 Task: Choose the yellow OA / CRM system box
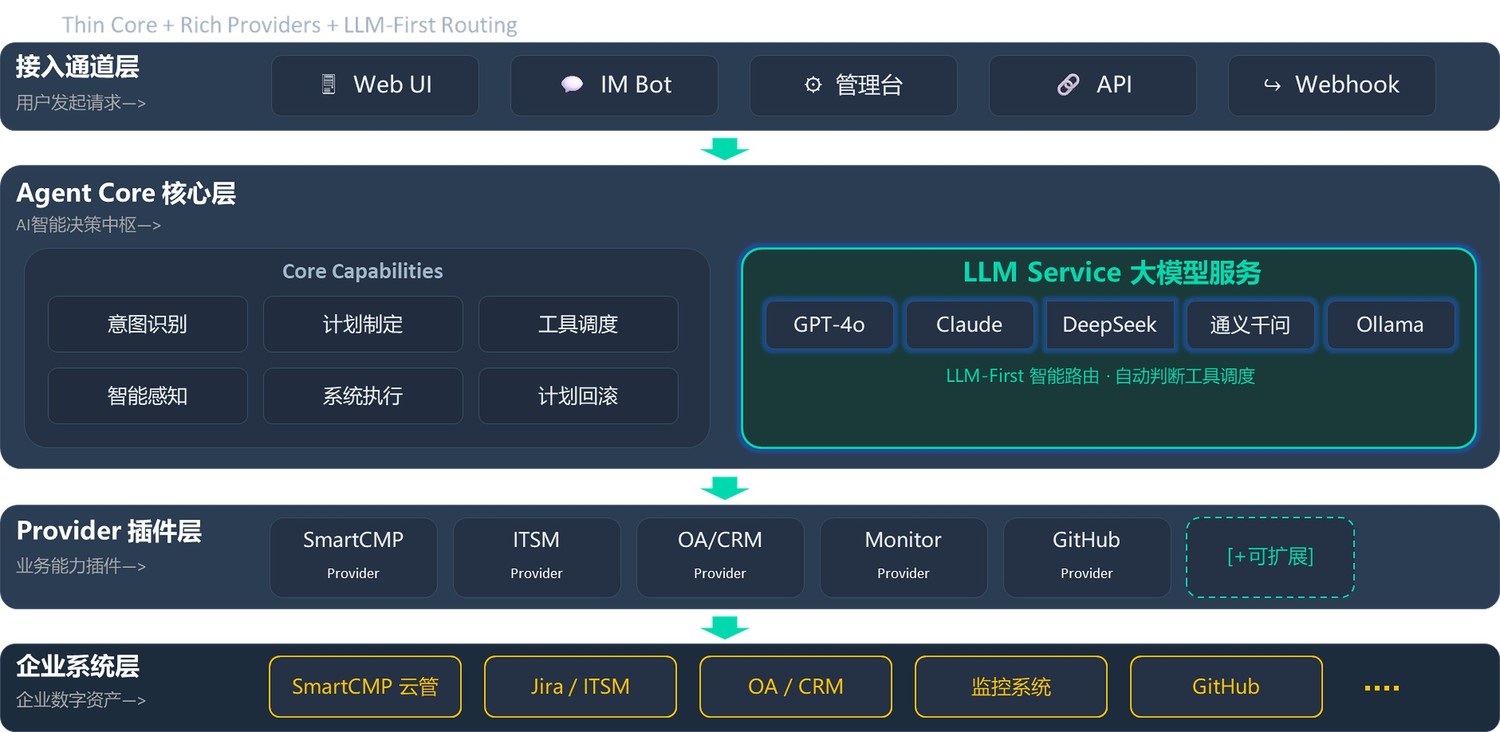coord(796,687)
